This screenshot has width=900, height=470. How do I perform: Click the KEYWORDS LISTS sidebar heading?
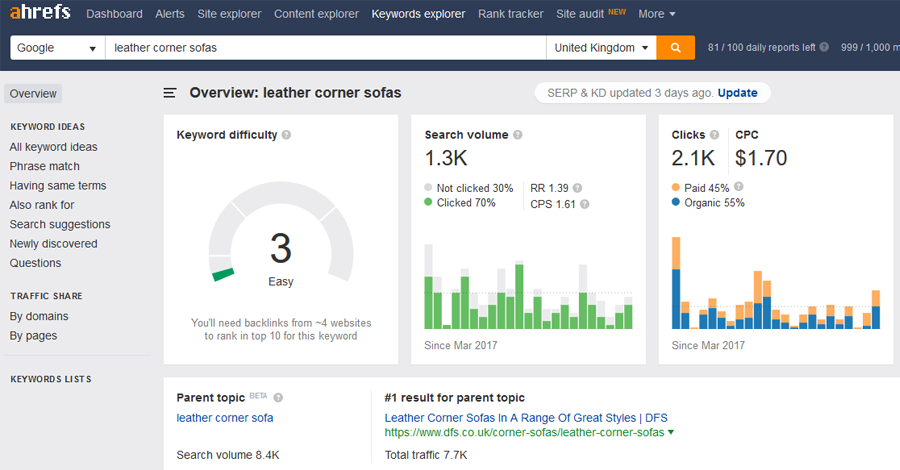[x=51, y=379]
